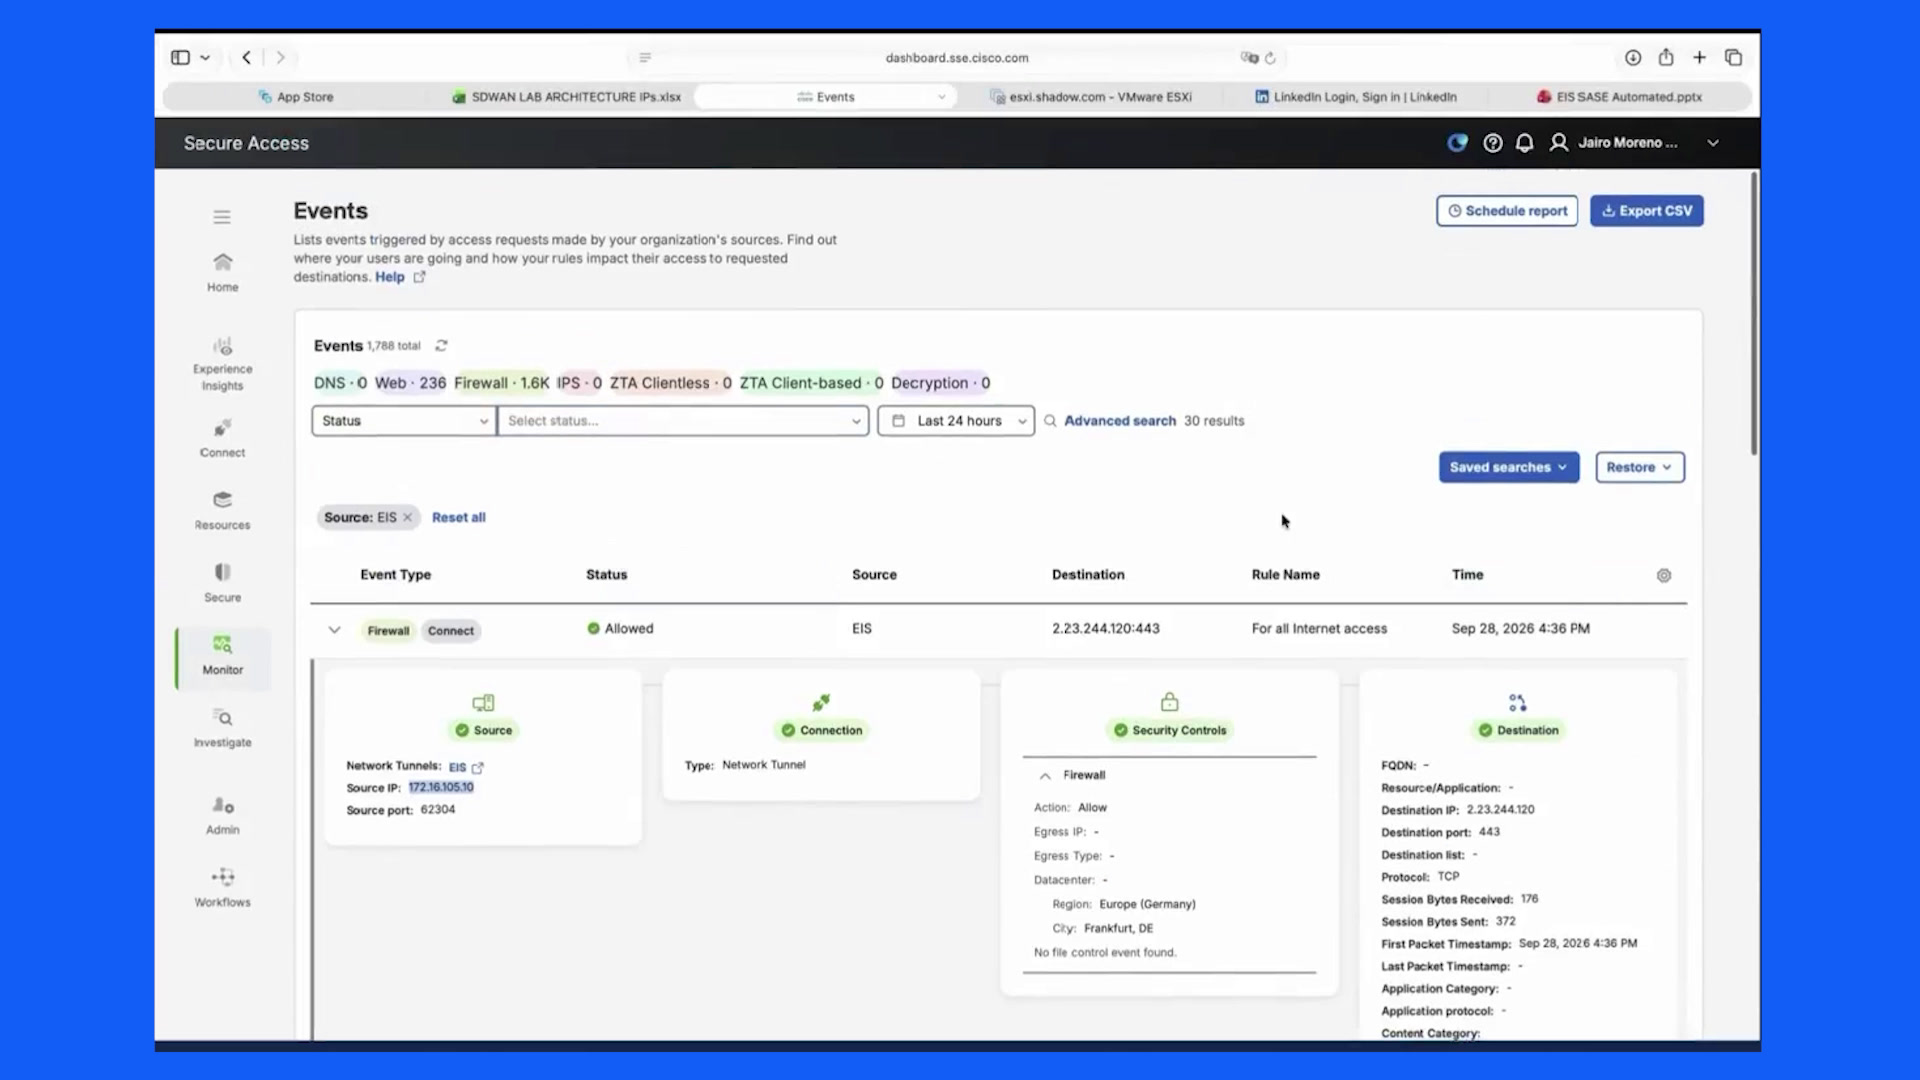Viewport: 1920px width, 1080px height.
Task: Open Experience Insights in sidebar
Action: coord(222,364)
